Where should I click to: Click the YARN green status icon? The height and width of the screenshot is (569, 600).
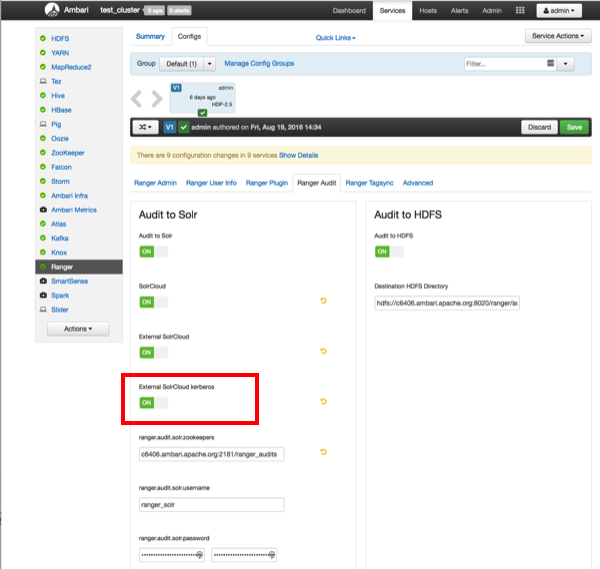point(43,52)
